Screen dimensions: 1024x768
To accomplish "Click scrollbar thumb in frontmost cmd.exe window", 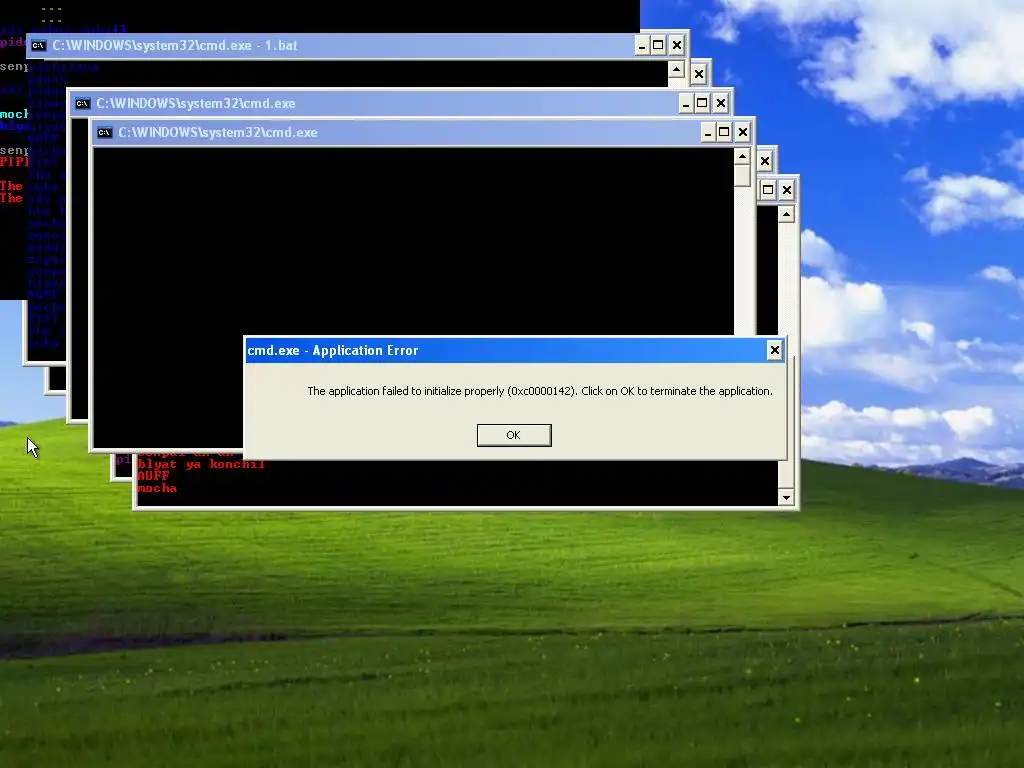I will tap(742, 176).
